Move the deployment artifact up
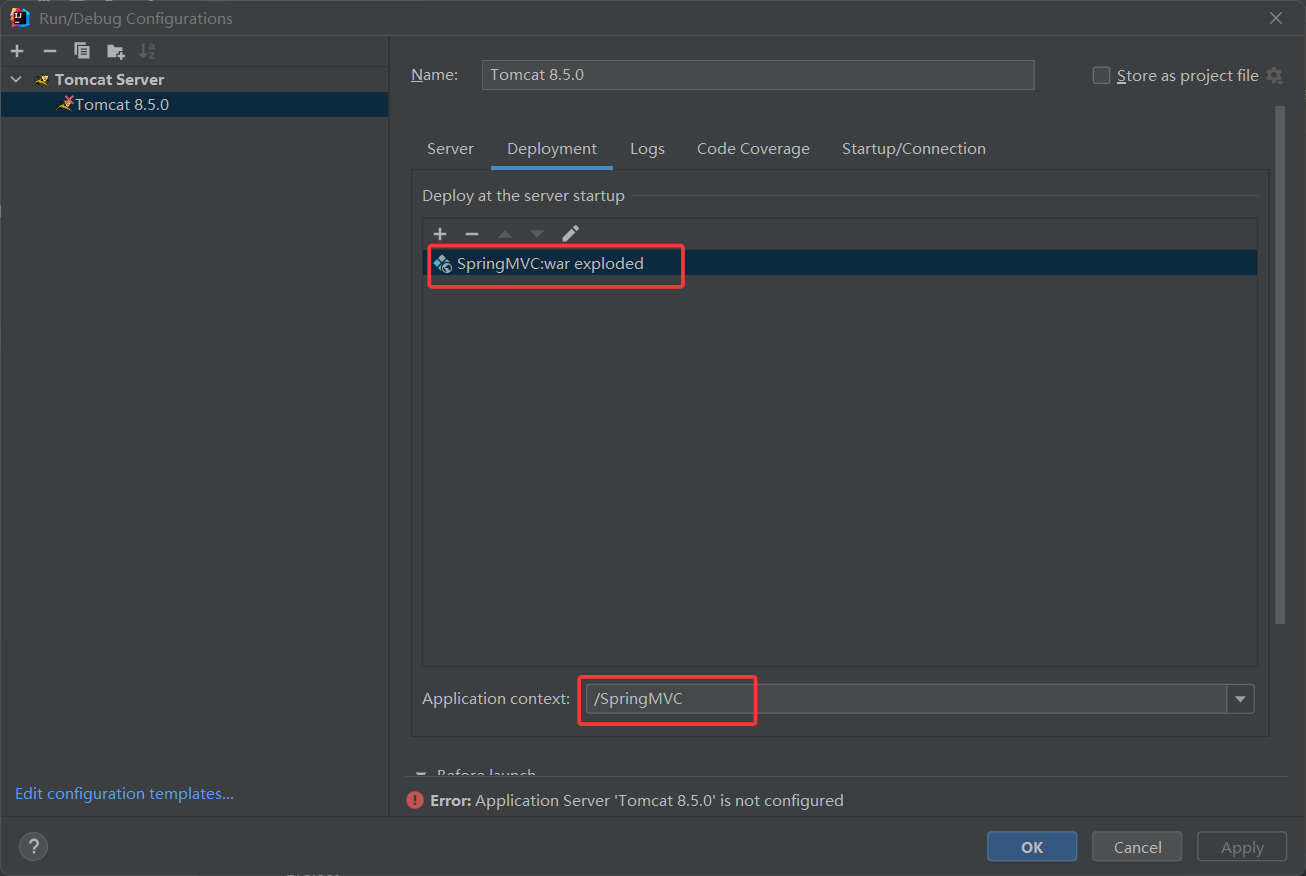This screenshot has width=1306, height=876. click(x=505, y=234)
